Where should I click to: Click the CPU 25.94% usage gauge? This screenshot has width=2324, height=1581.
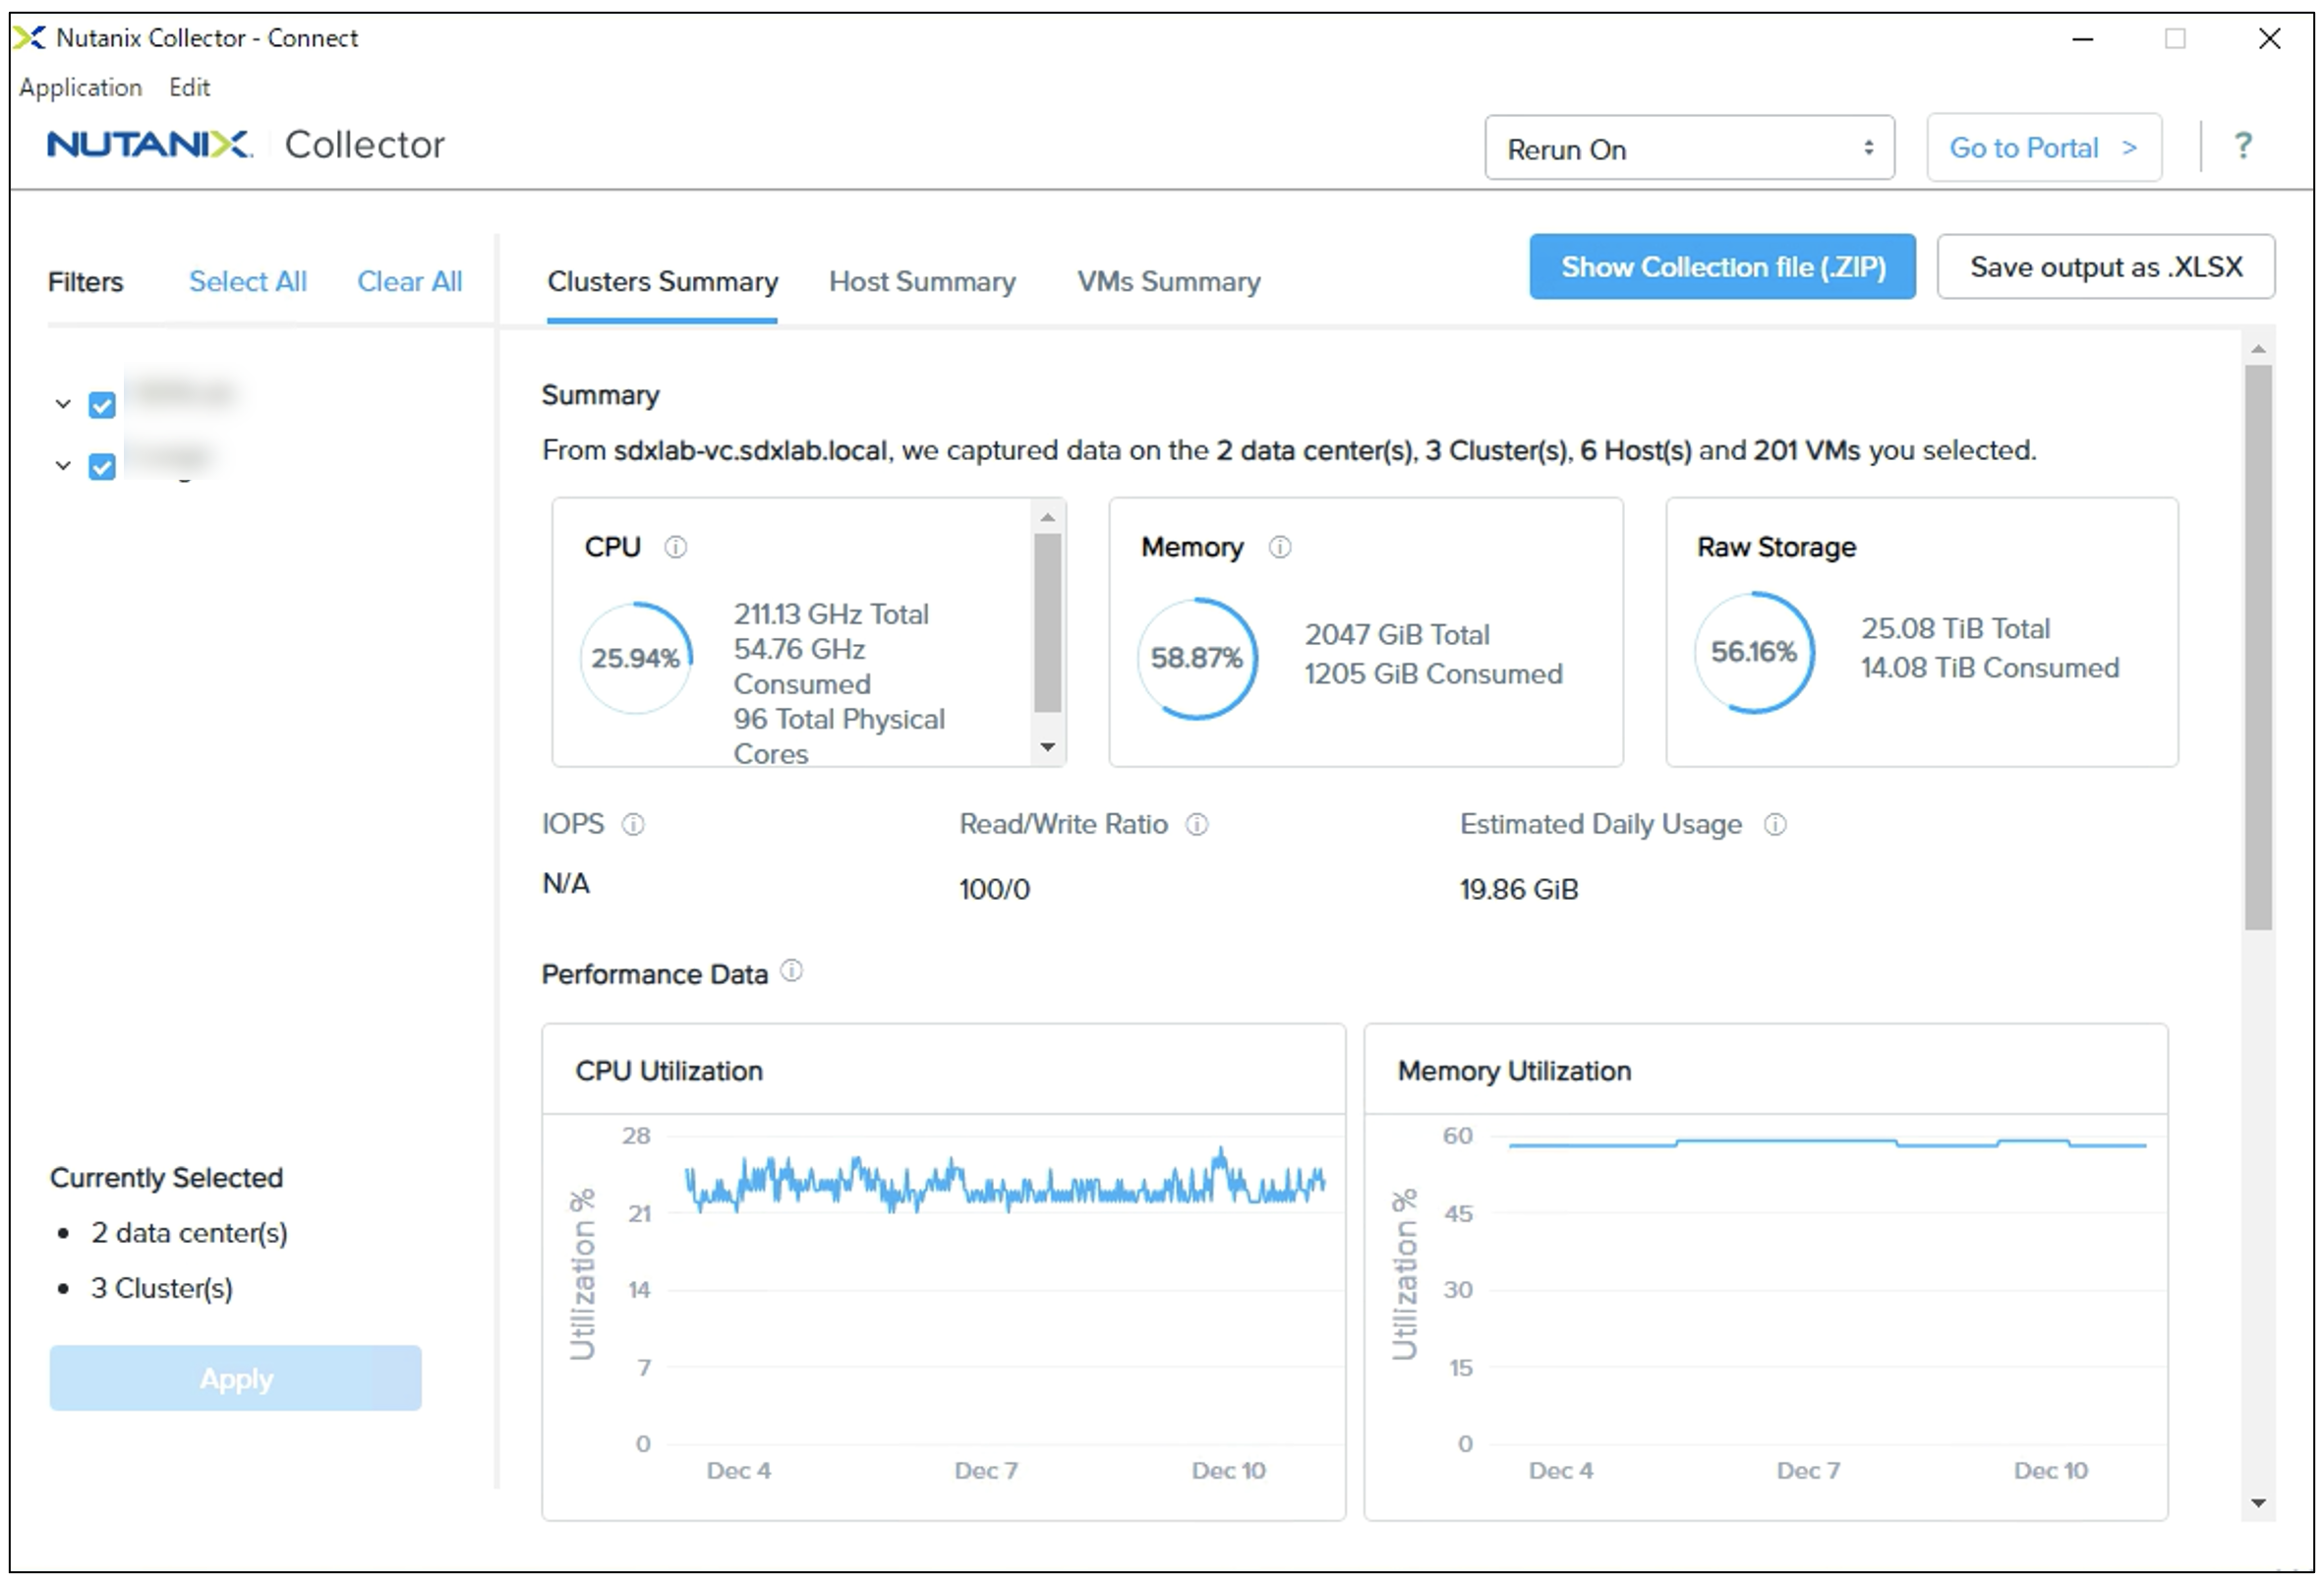[636, 657]
